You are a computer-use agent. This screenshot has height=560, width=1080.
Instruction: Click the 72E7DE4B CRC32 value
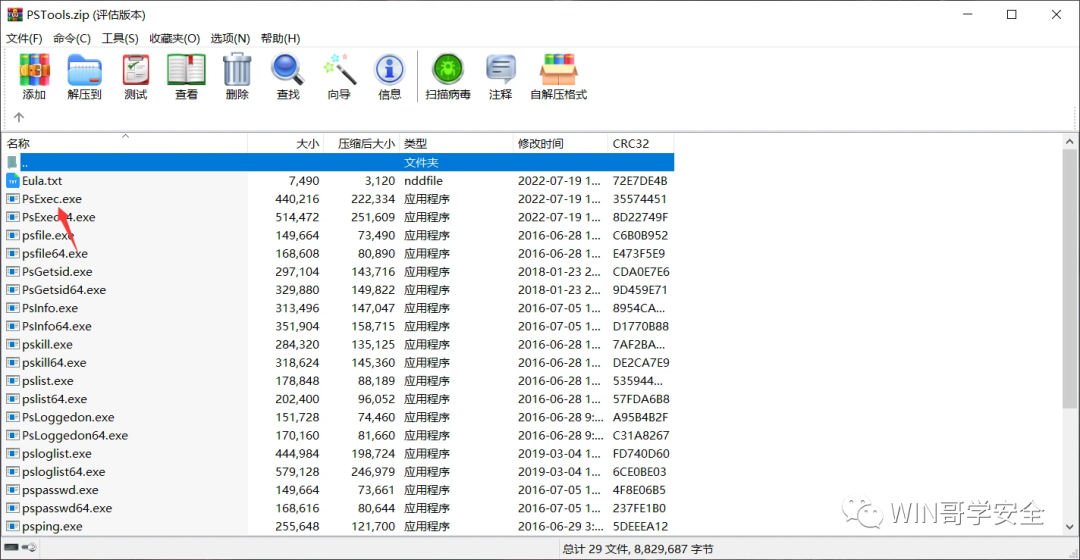click(x=640, y=181)
